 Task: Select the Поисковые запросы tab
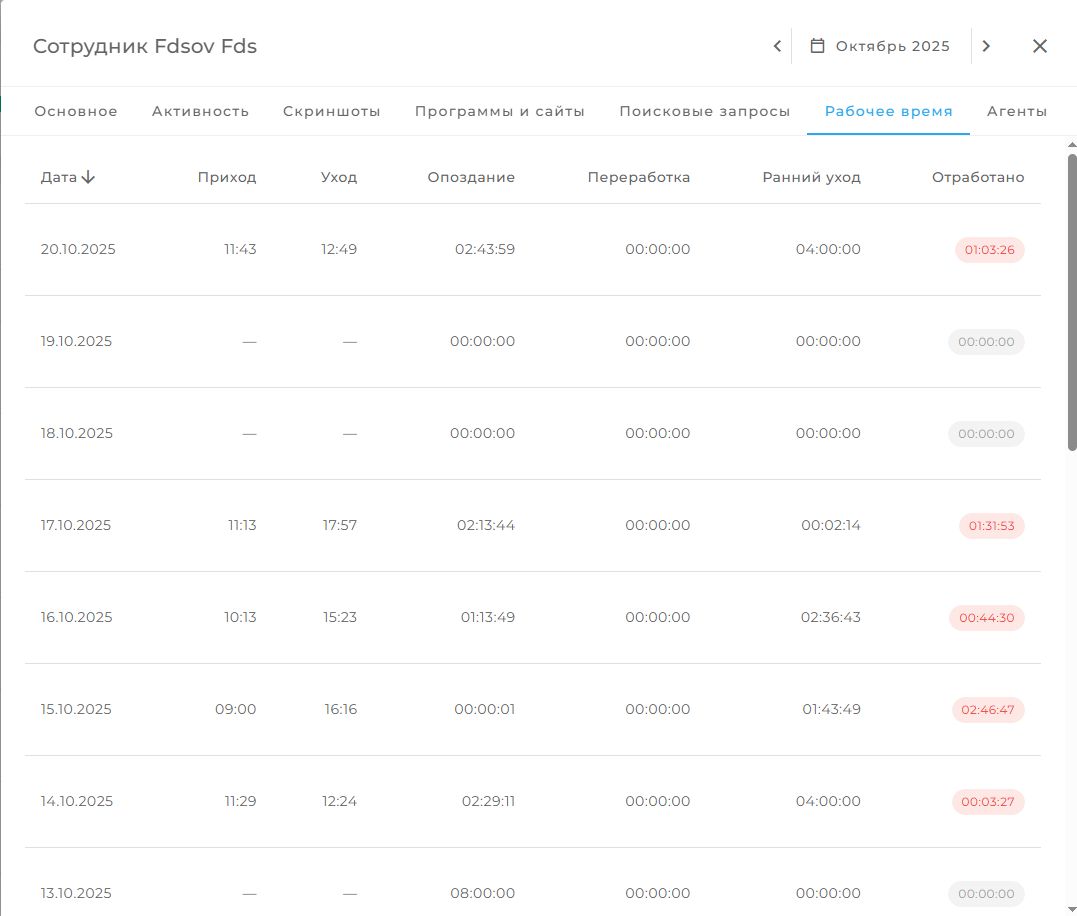[704, 111]
